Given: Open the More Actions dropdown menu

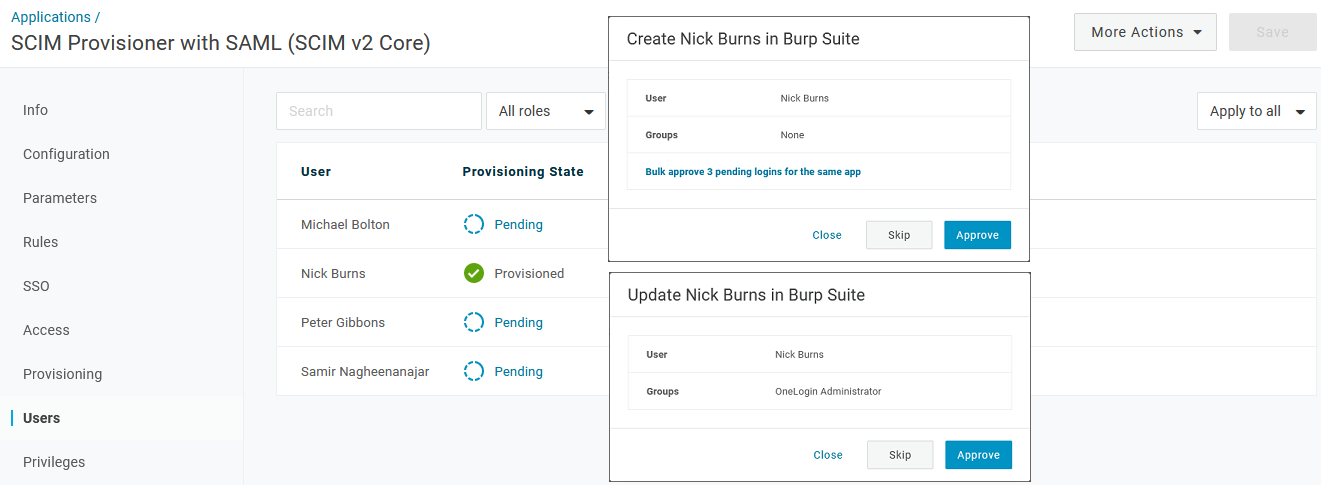Looking at the screenshot, I should [x=1144, y=32].
